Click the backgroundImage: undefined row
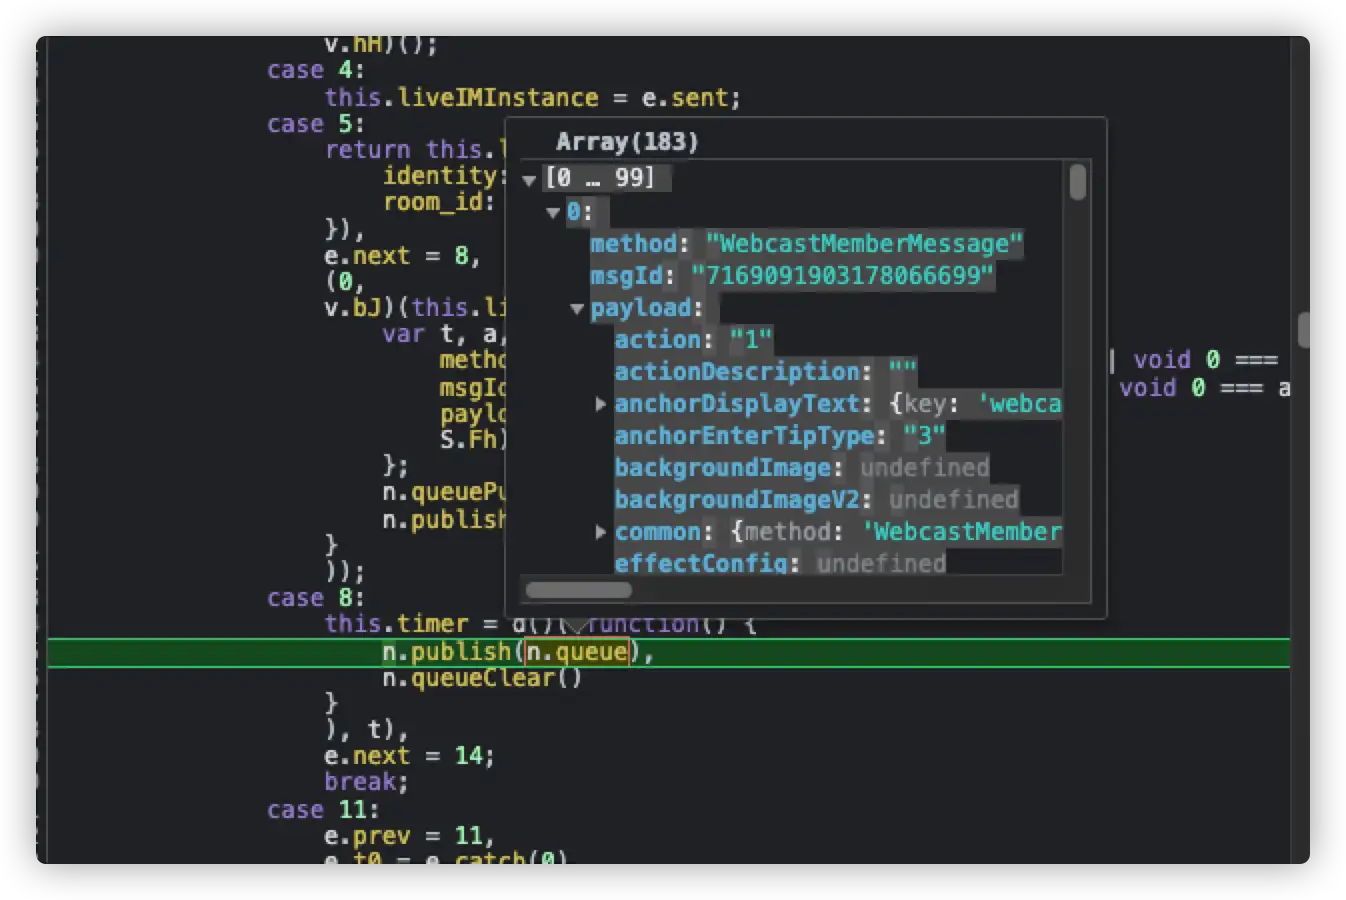This screenshot has height=900, width=1346. pyautogui.click(x=801, y=468)
